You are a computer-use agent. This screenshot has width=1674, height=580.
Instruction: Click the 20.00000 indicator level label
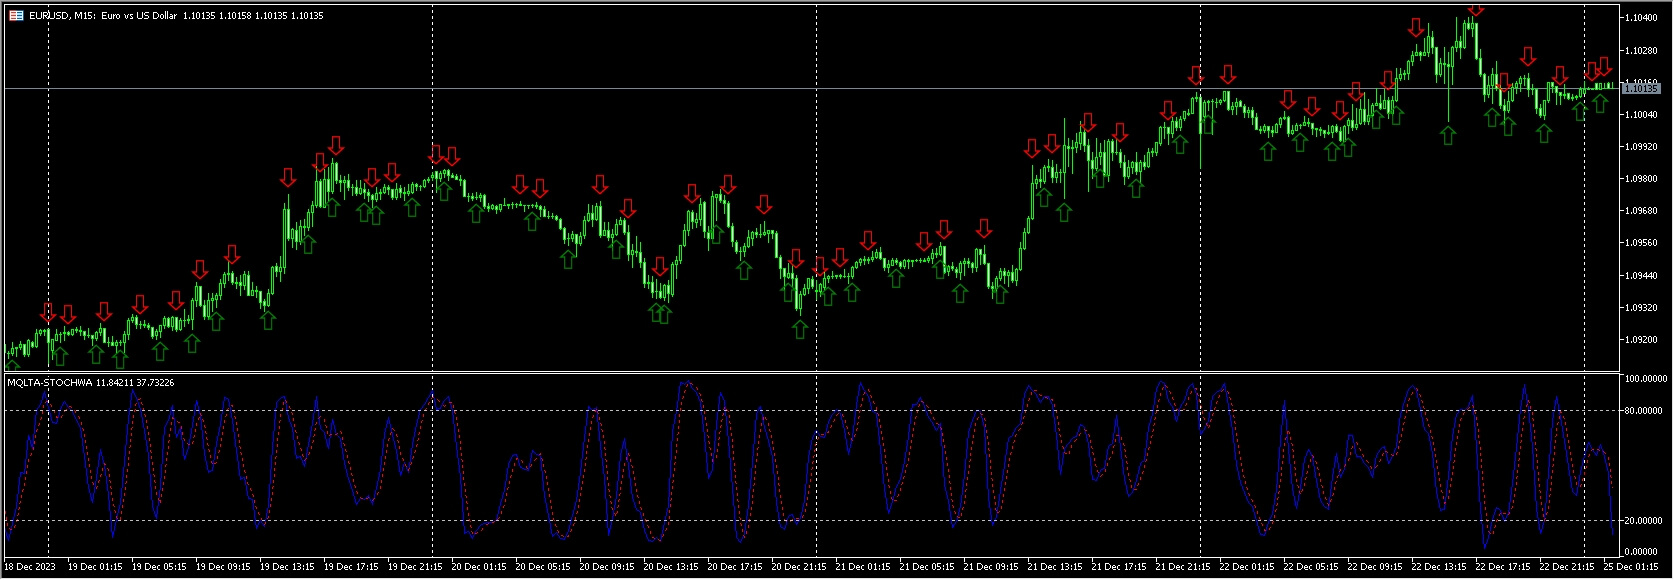click(1645, 521)
